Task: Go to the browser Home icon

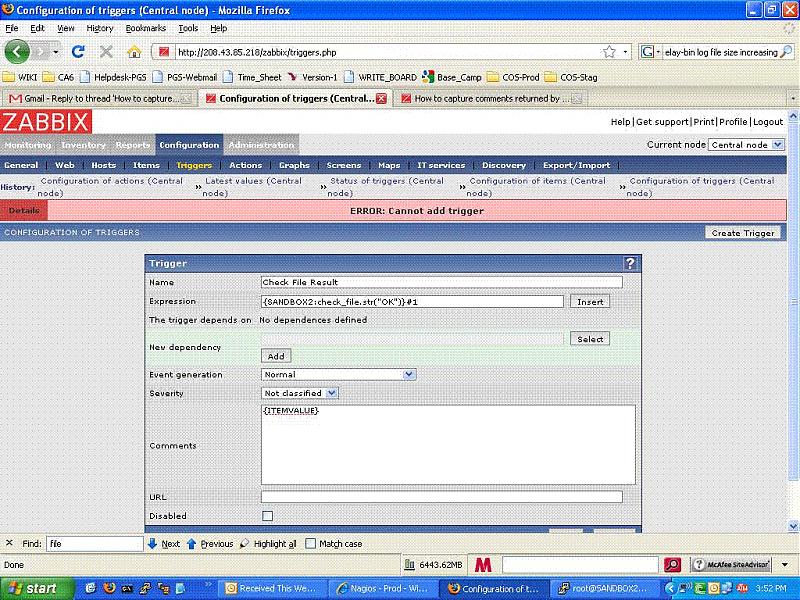Action: (133, 51)
